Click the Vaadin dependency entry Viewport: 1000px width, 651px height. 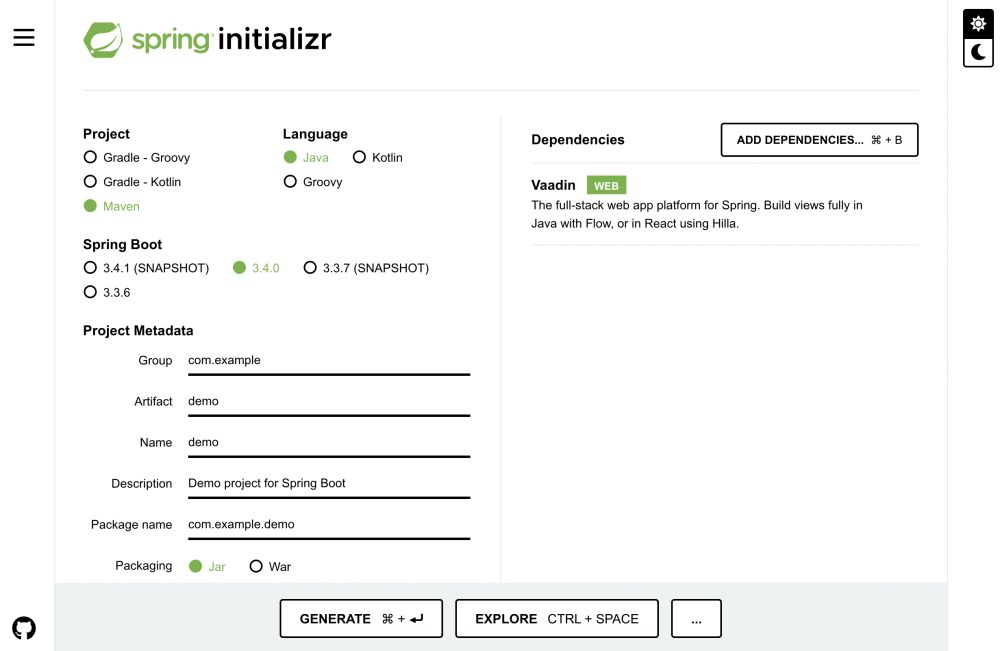click(724, 204)
